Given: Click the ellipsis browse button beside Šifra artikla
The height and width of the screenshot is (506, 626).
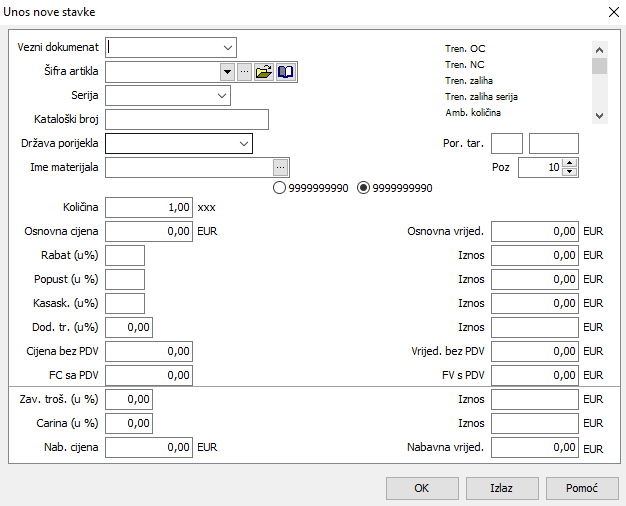Looking at the screenshot, I should 244,72.
